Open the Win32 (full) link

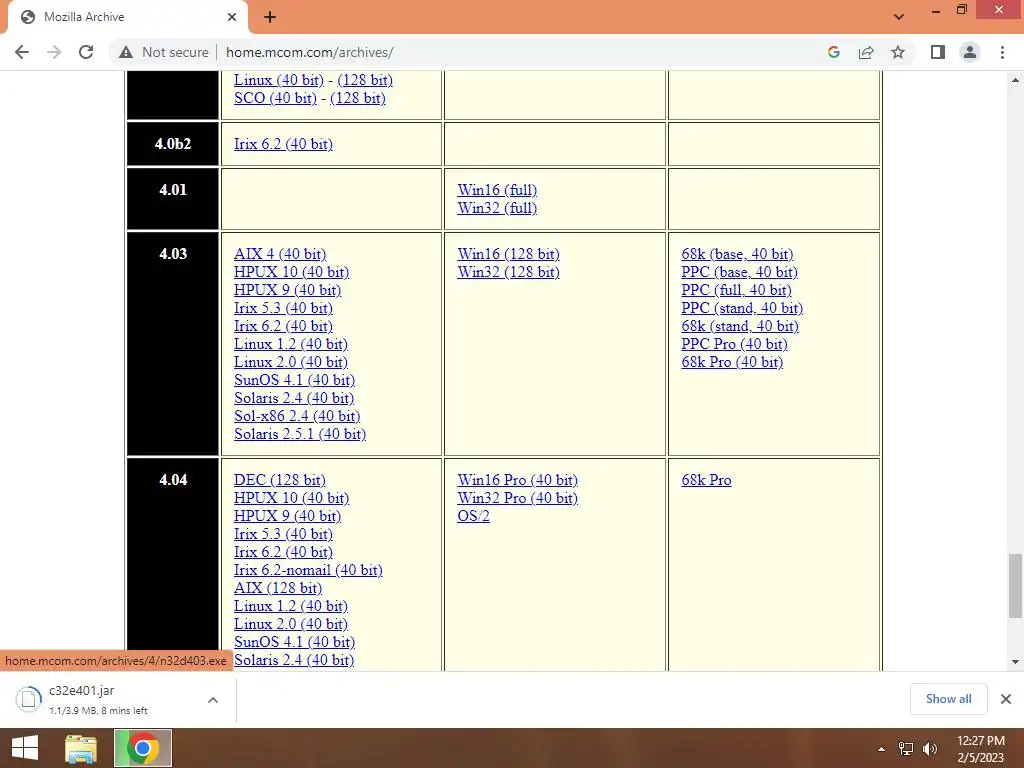click(497, 208)
